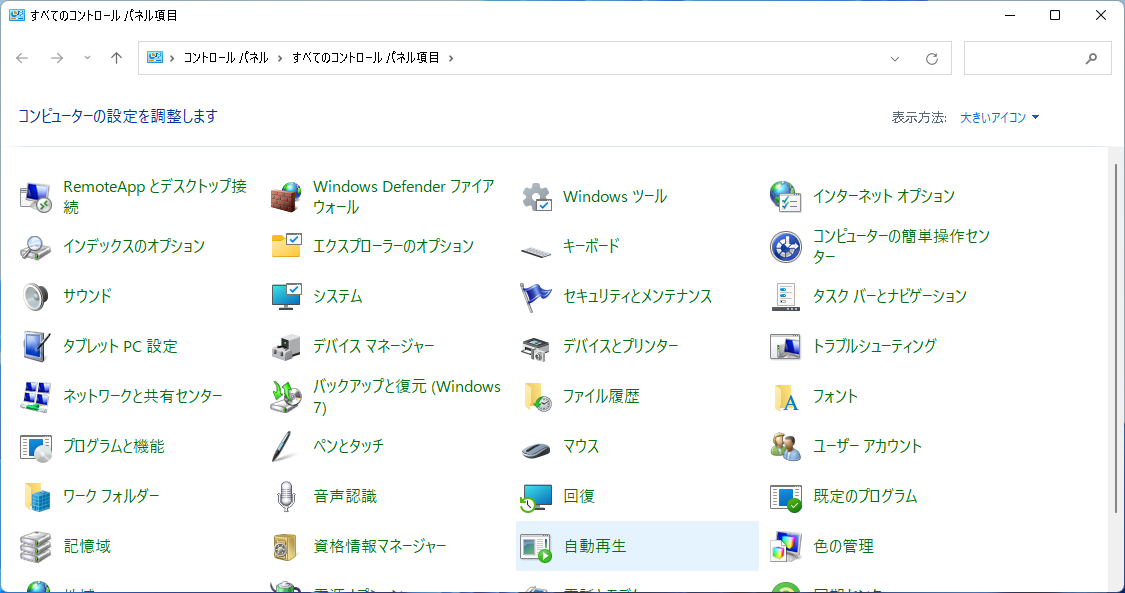
Task: Open the 大きいアイコン view dropdown
Action: point(999,118)
